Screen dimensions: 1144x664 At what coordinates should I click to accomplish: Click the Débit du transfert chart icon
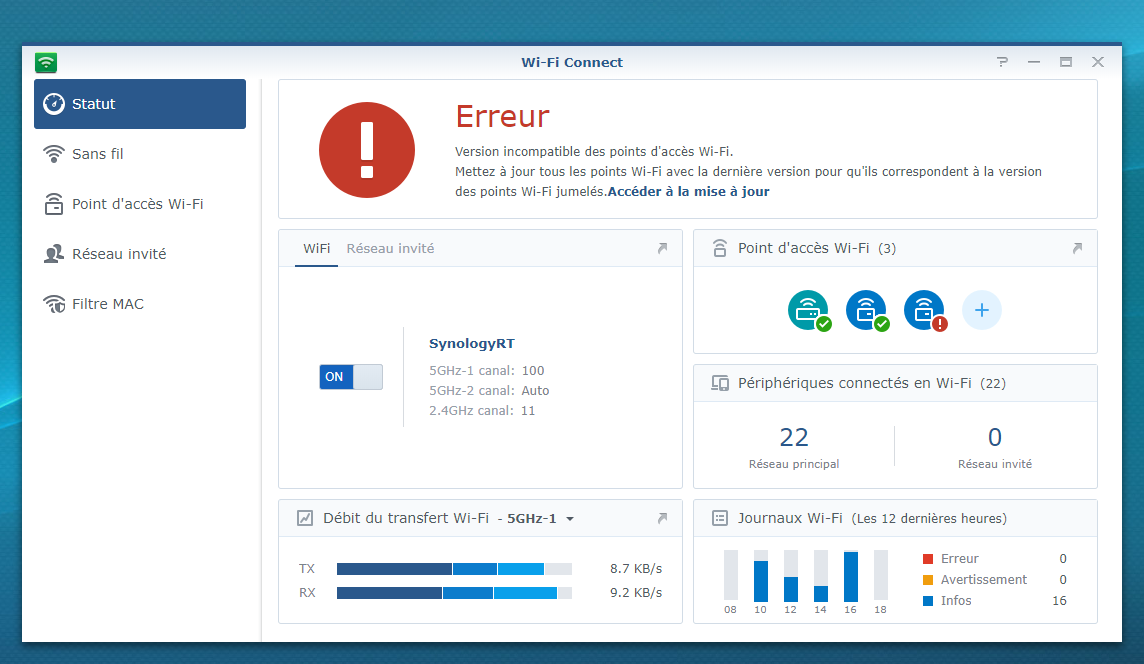pyautogui.click(x=305, y=518)
